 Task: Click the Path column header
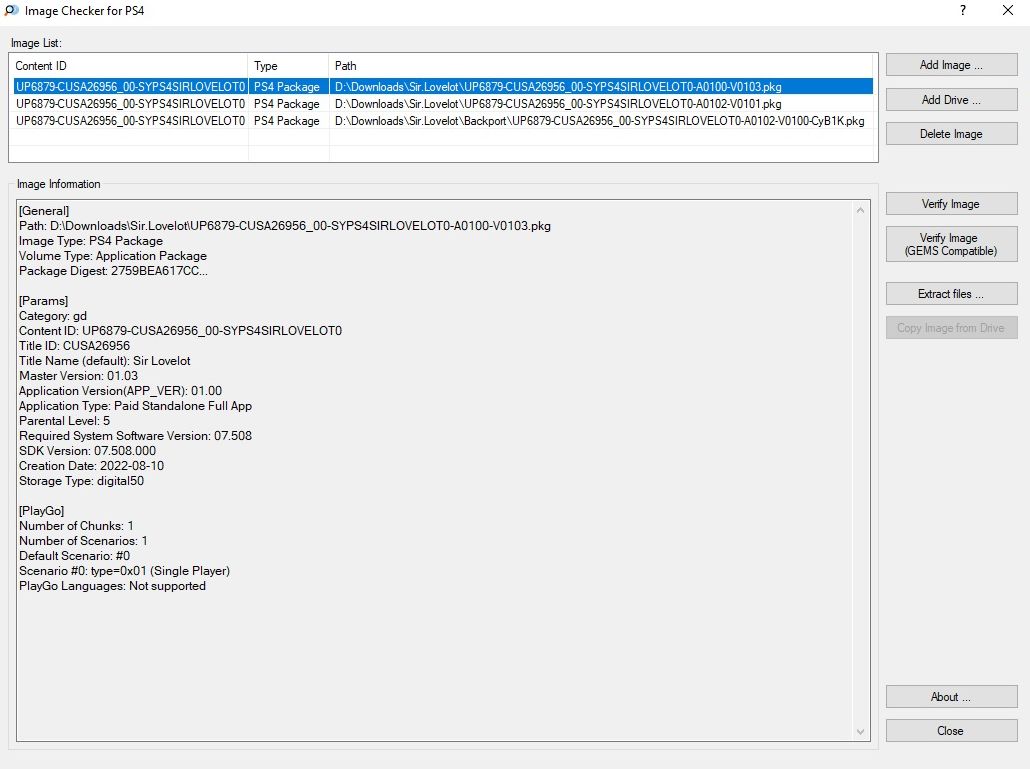[600, 66]
